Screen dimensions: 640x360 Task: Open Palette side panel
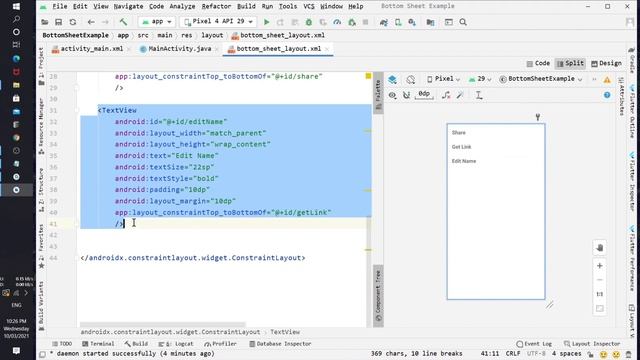pos(378,94)
